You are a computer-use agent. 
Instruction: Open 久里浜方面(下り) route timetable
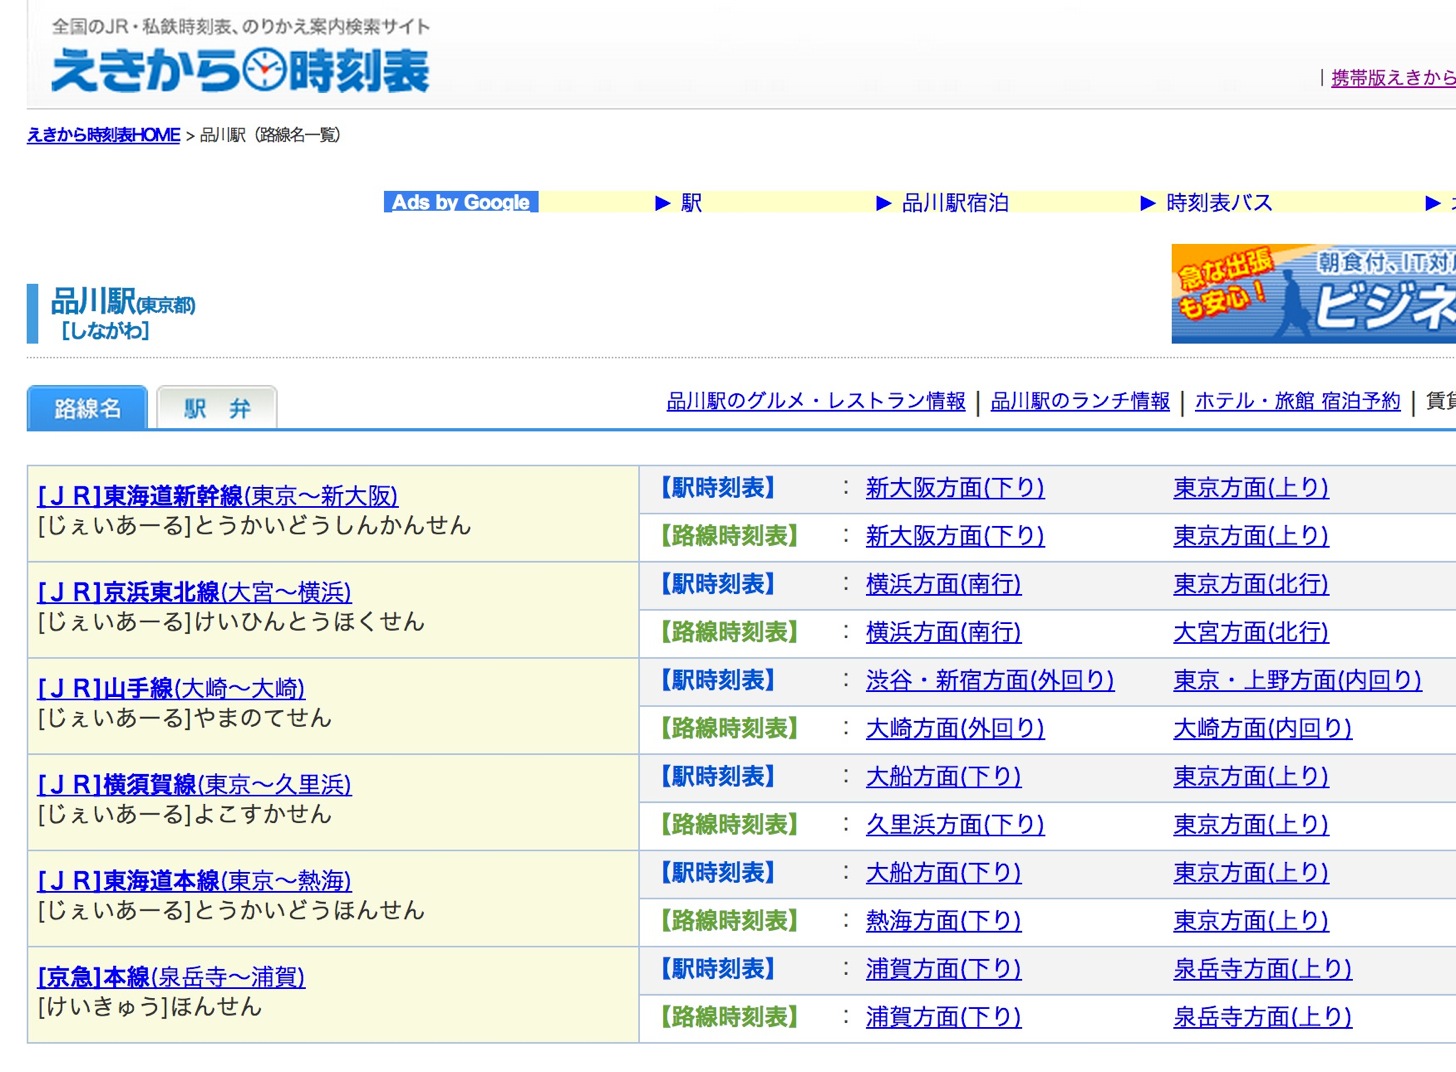tap(955, 824)
